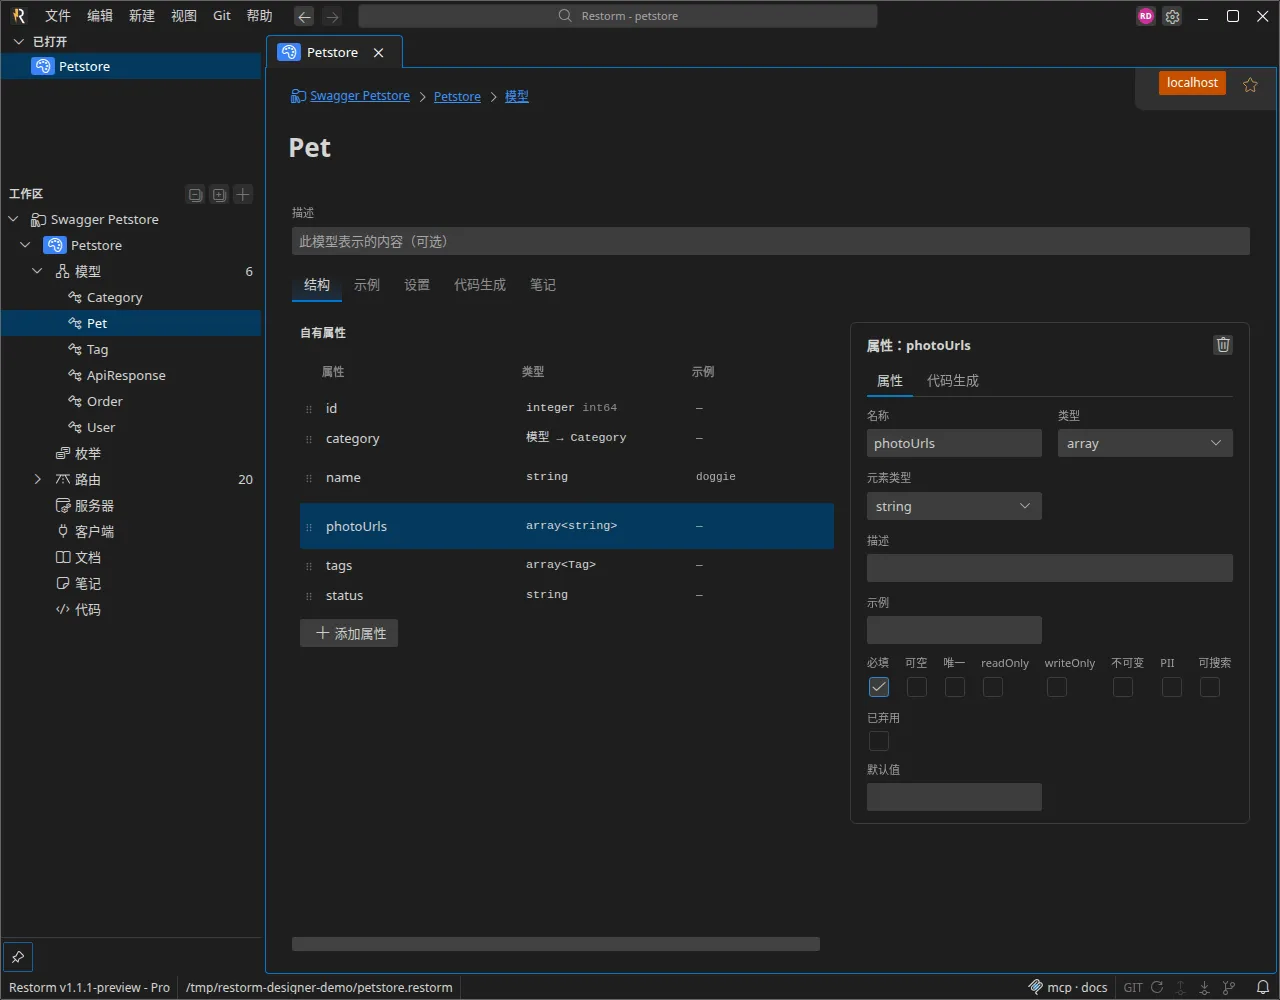Click the model 描述 description field
Image resolution: width=1280 pixels, height=1000 pixels.
pyautogui.click(x=771, y=241)
